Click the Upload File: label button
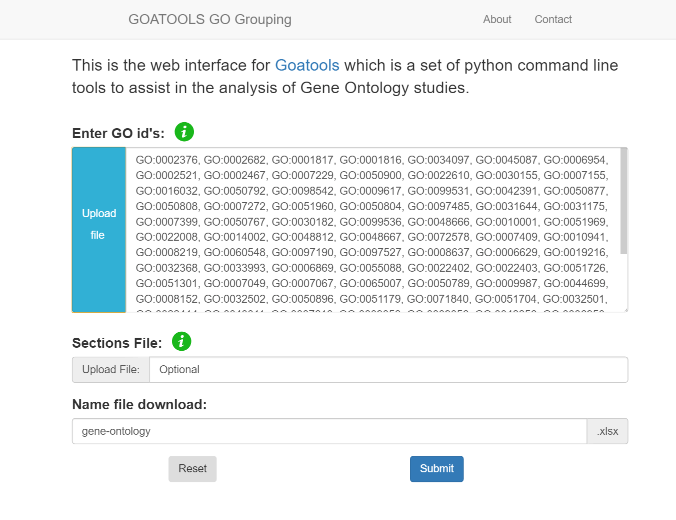Viewport: 676px width, 520px height. coord(111,370)
